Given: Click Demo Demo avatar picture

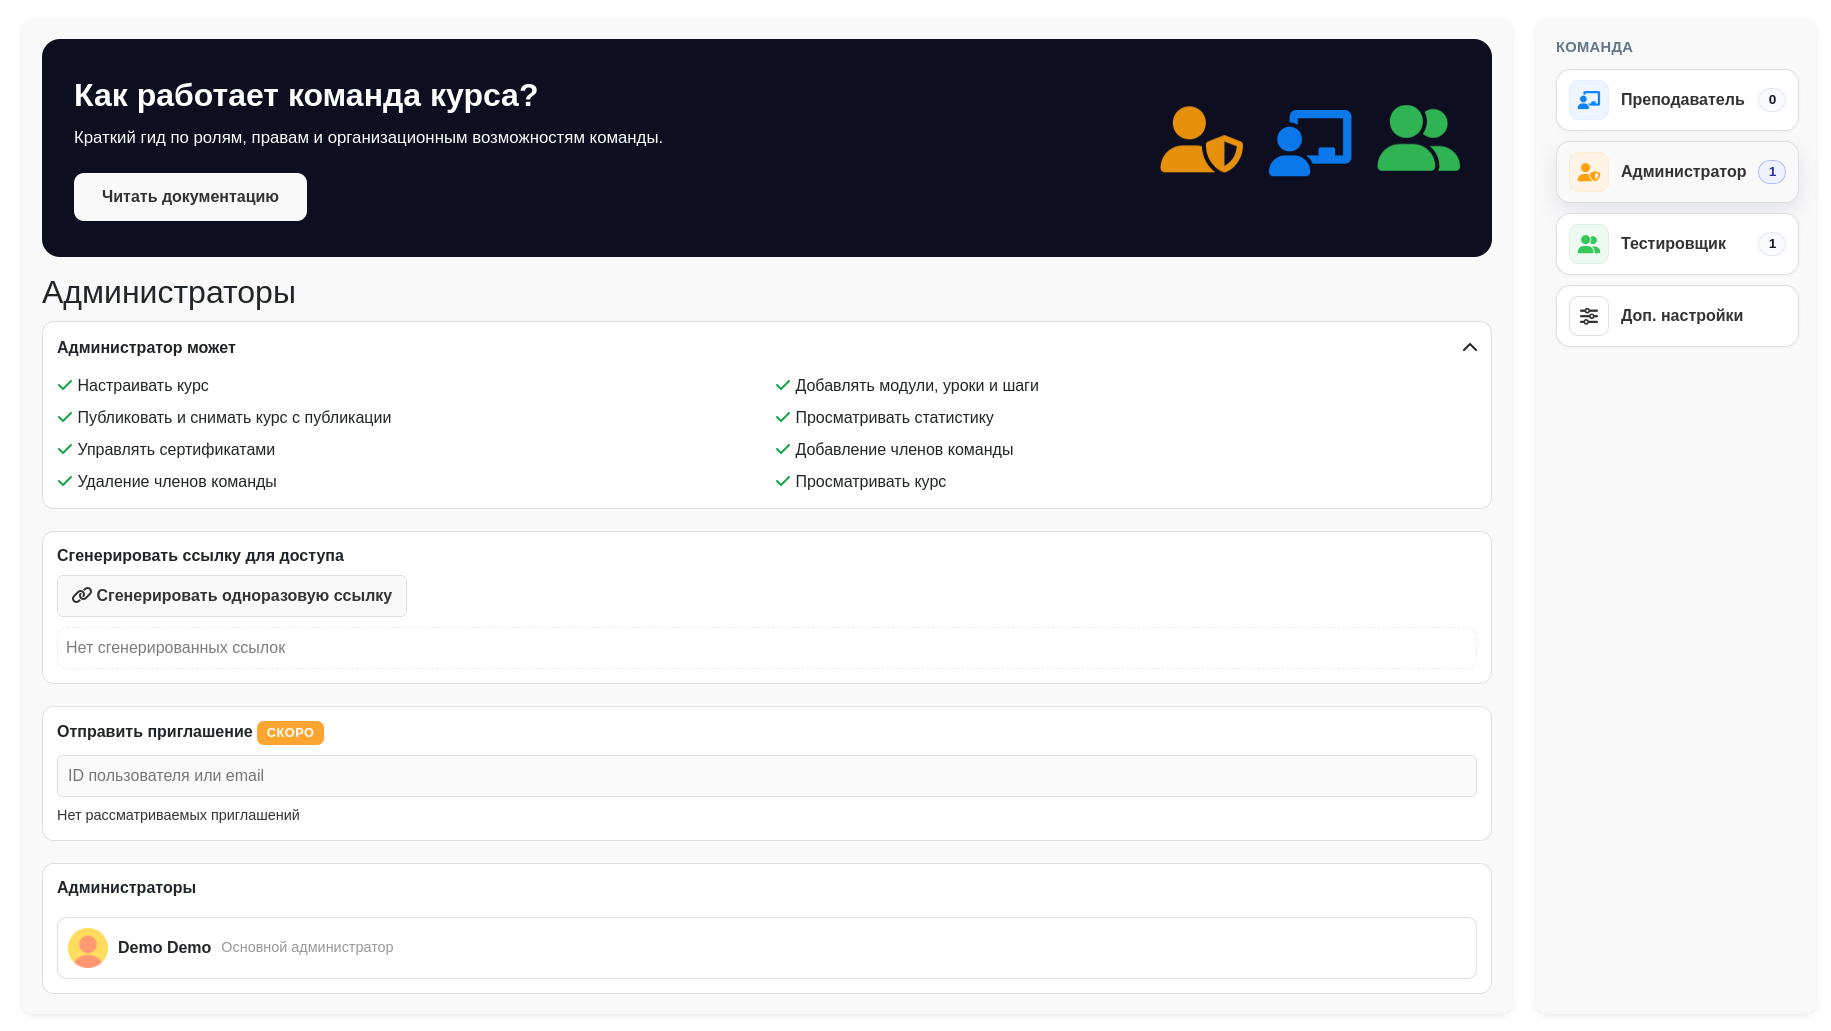Looking at the screenshot, I should [x=88, y=948].
